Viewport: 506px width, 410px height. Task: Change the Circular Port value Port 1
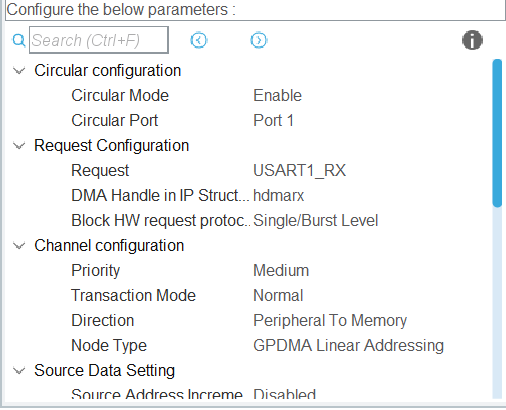coord(273,120)
